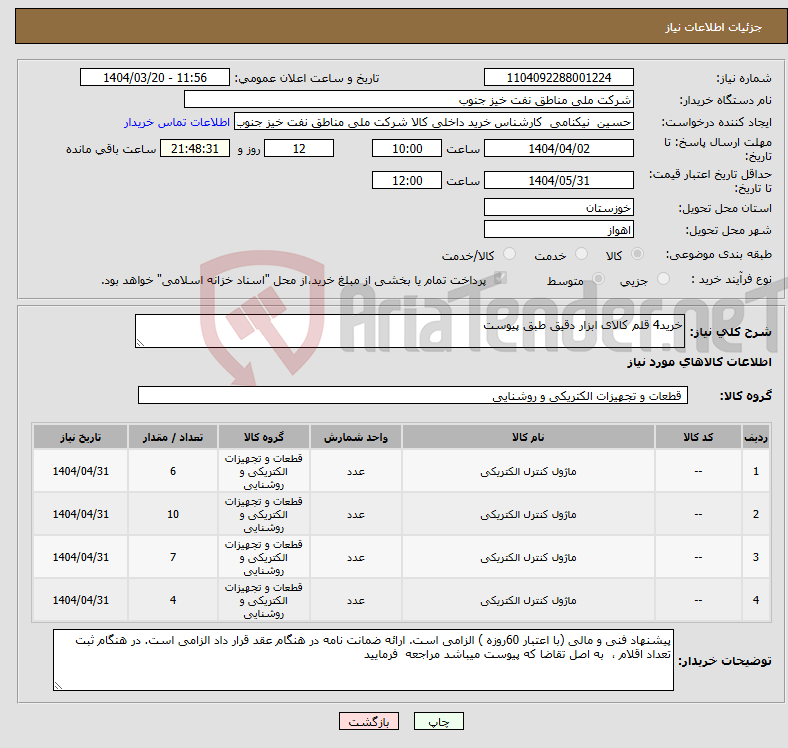Click the کد کالا column header
788x748 pixels.
click(698, 437)
